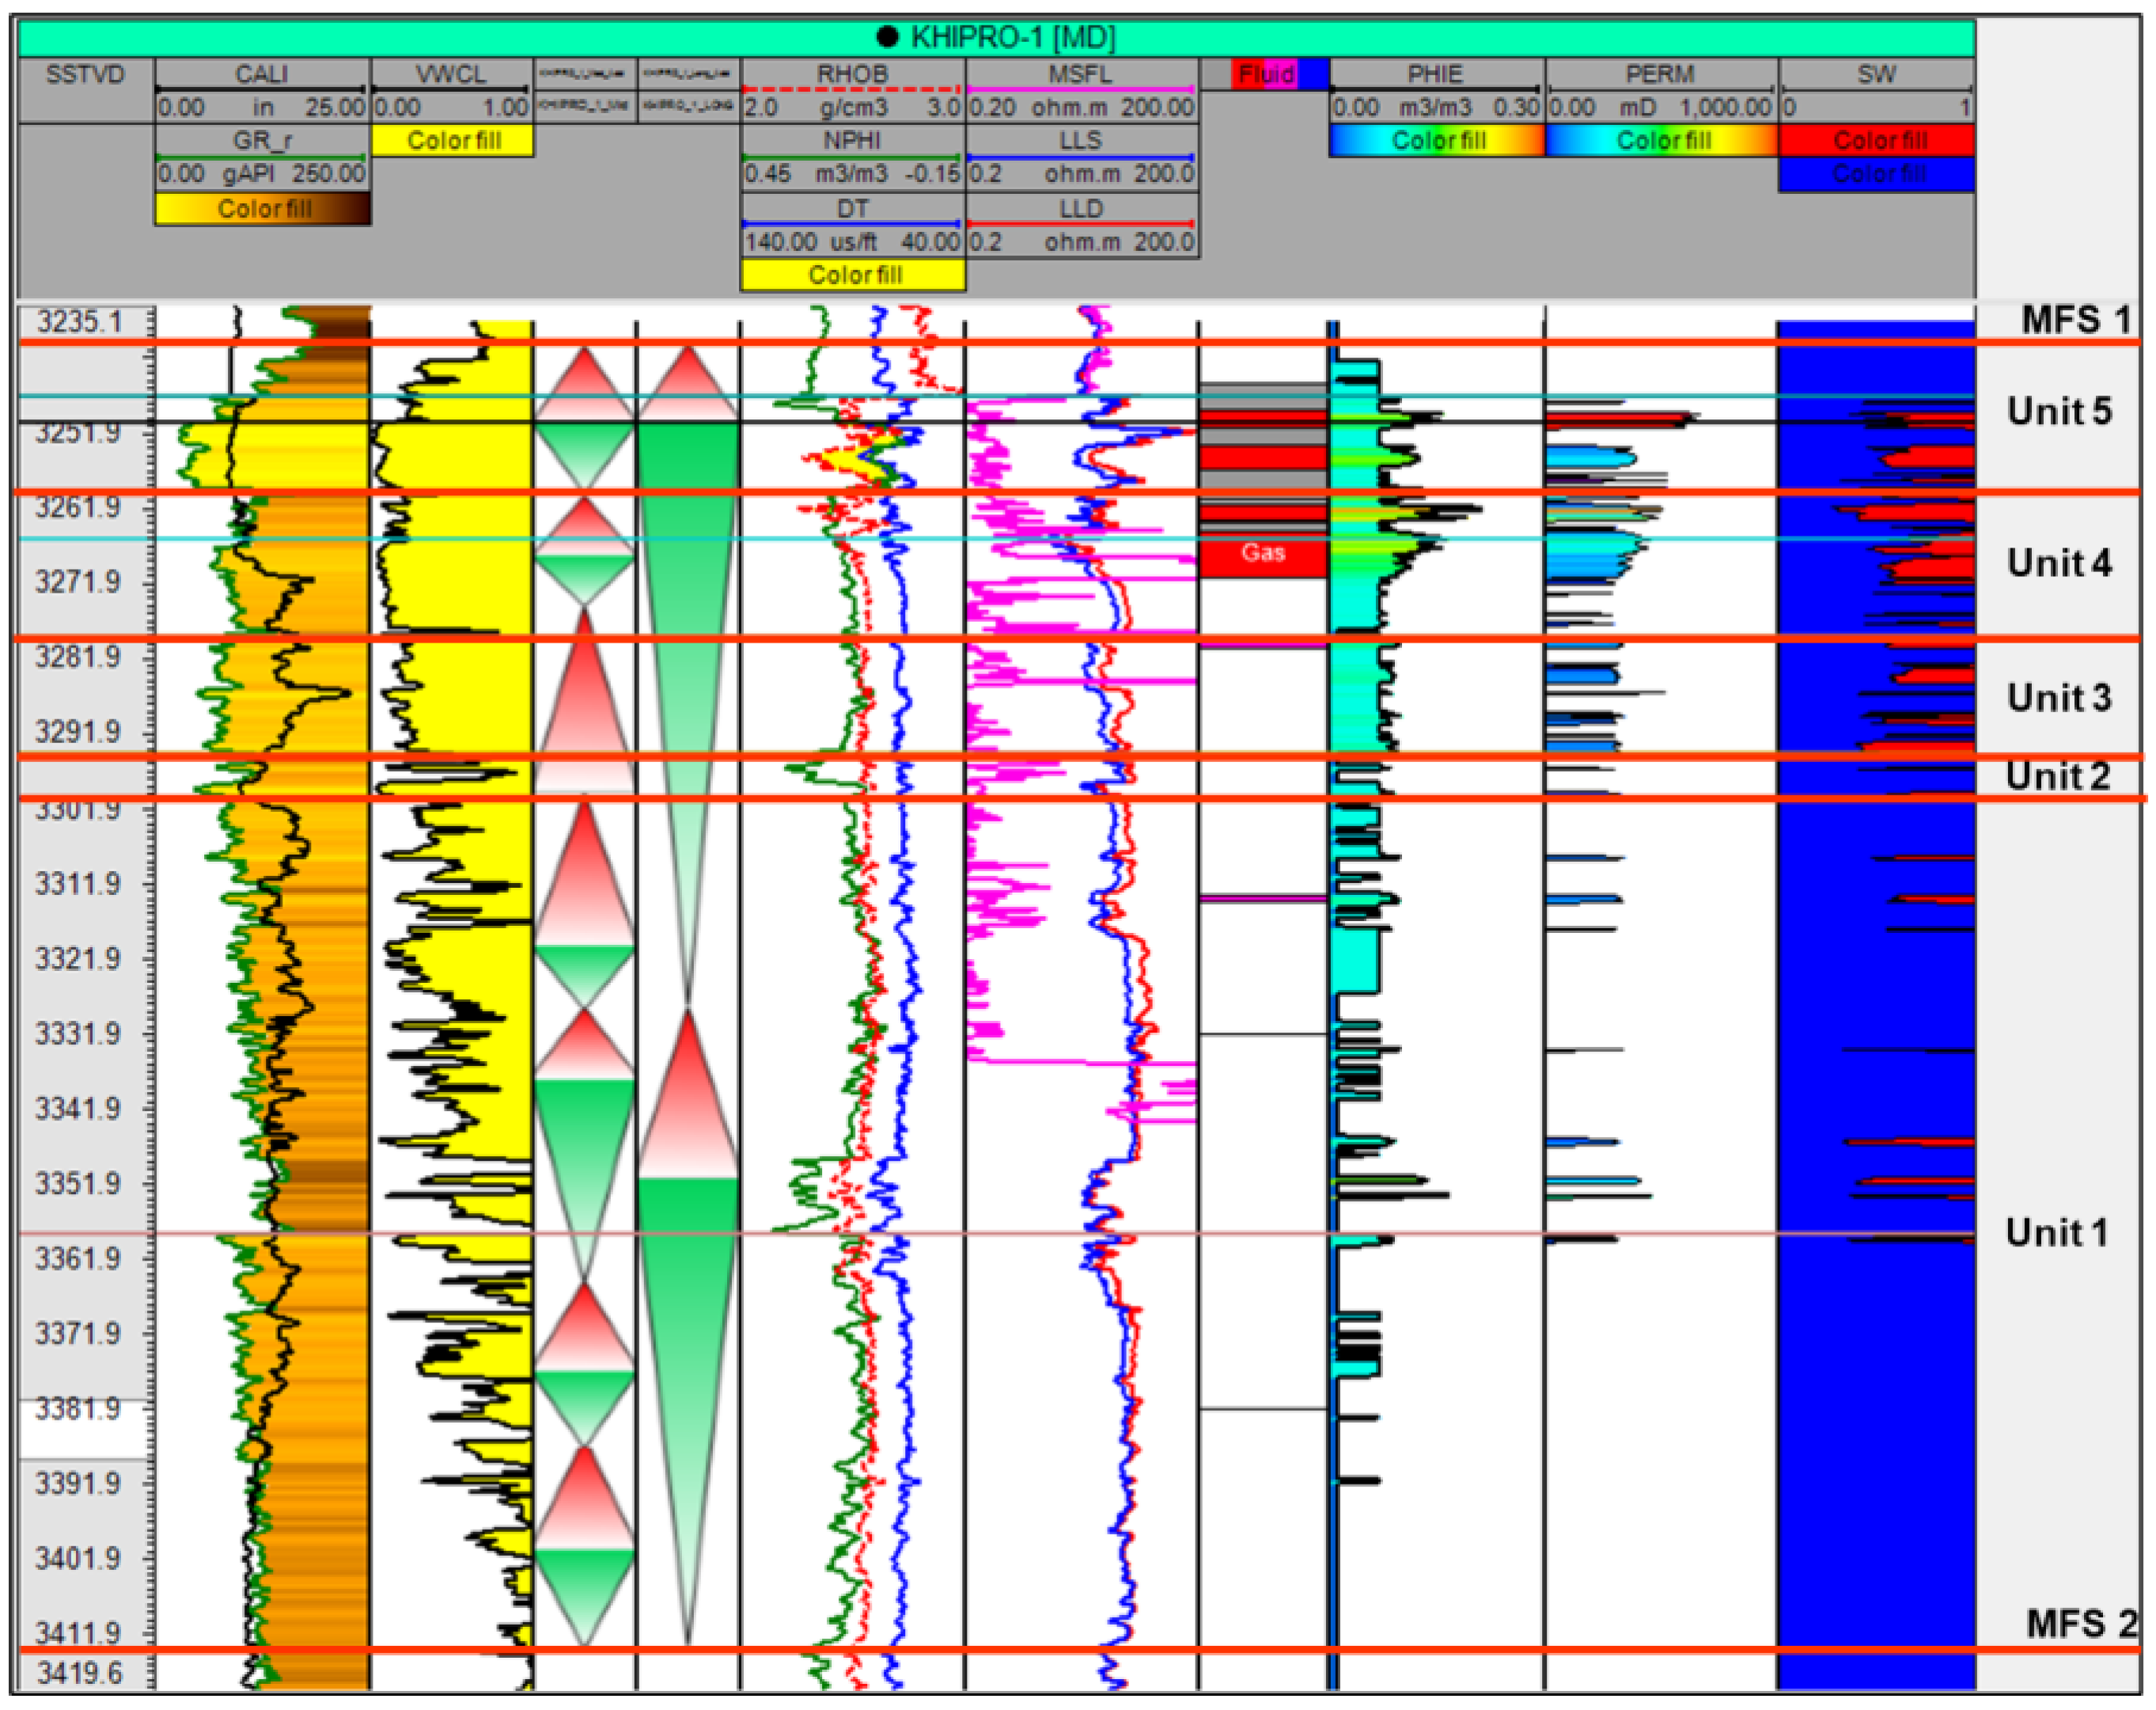Click the GR_r orange gradient color fill bar

[x=263, y=208]
